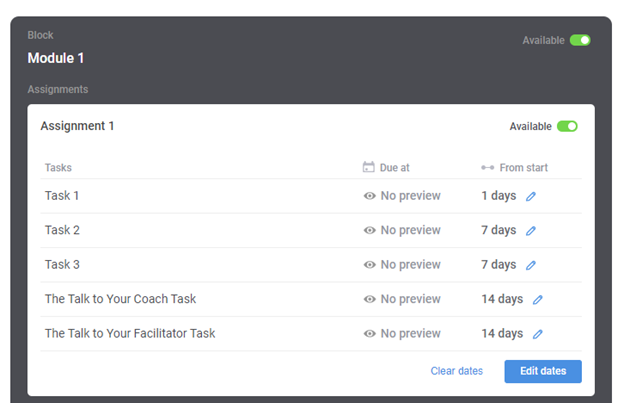Edit days for Talk to Your Facilitator Task
This screenshot has width=624, height=403.
click(538, 334)
